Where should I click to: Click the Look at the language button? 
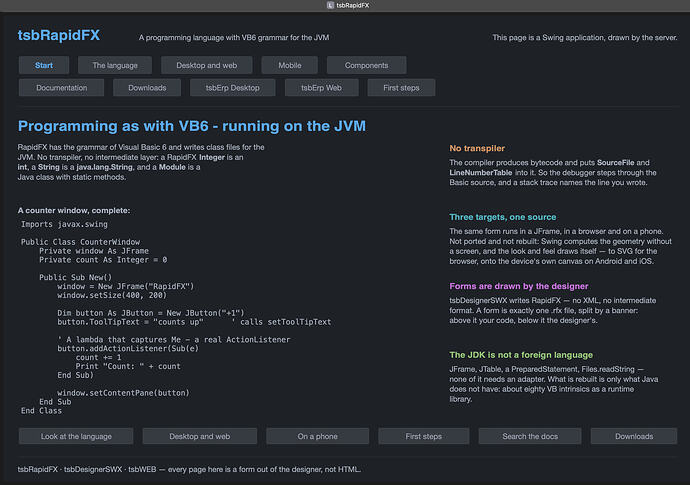(76, 436)
